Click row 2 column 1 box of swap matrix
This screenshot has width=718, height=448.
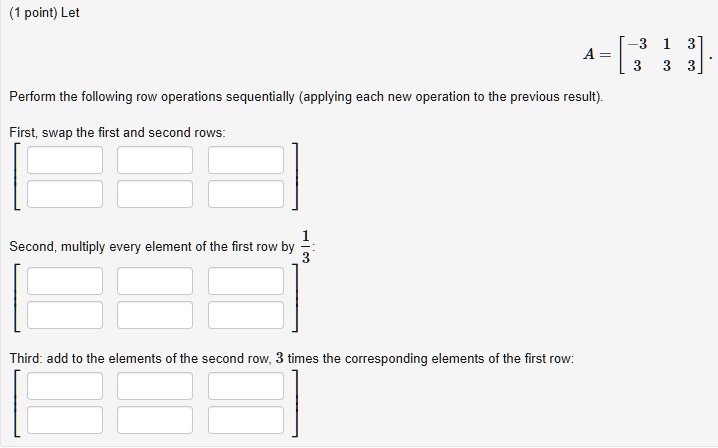[65, 194]
